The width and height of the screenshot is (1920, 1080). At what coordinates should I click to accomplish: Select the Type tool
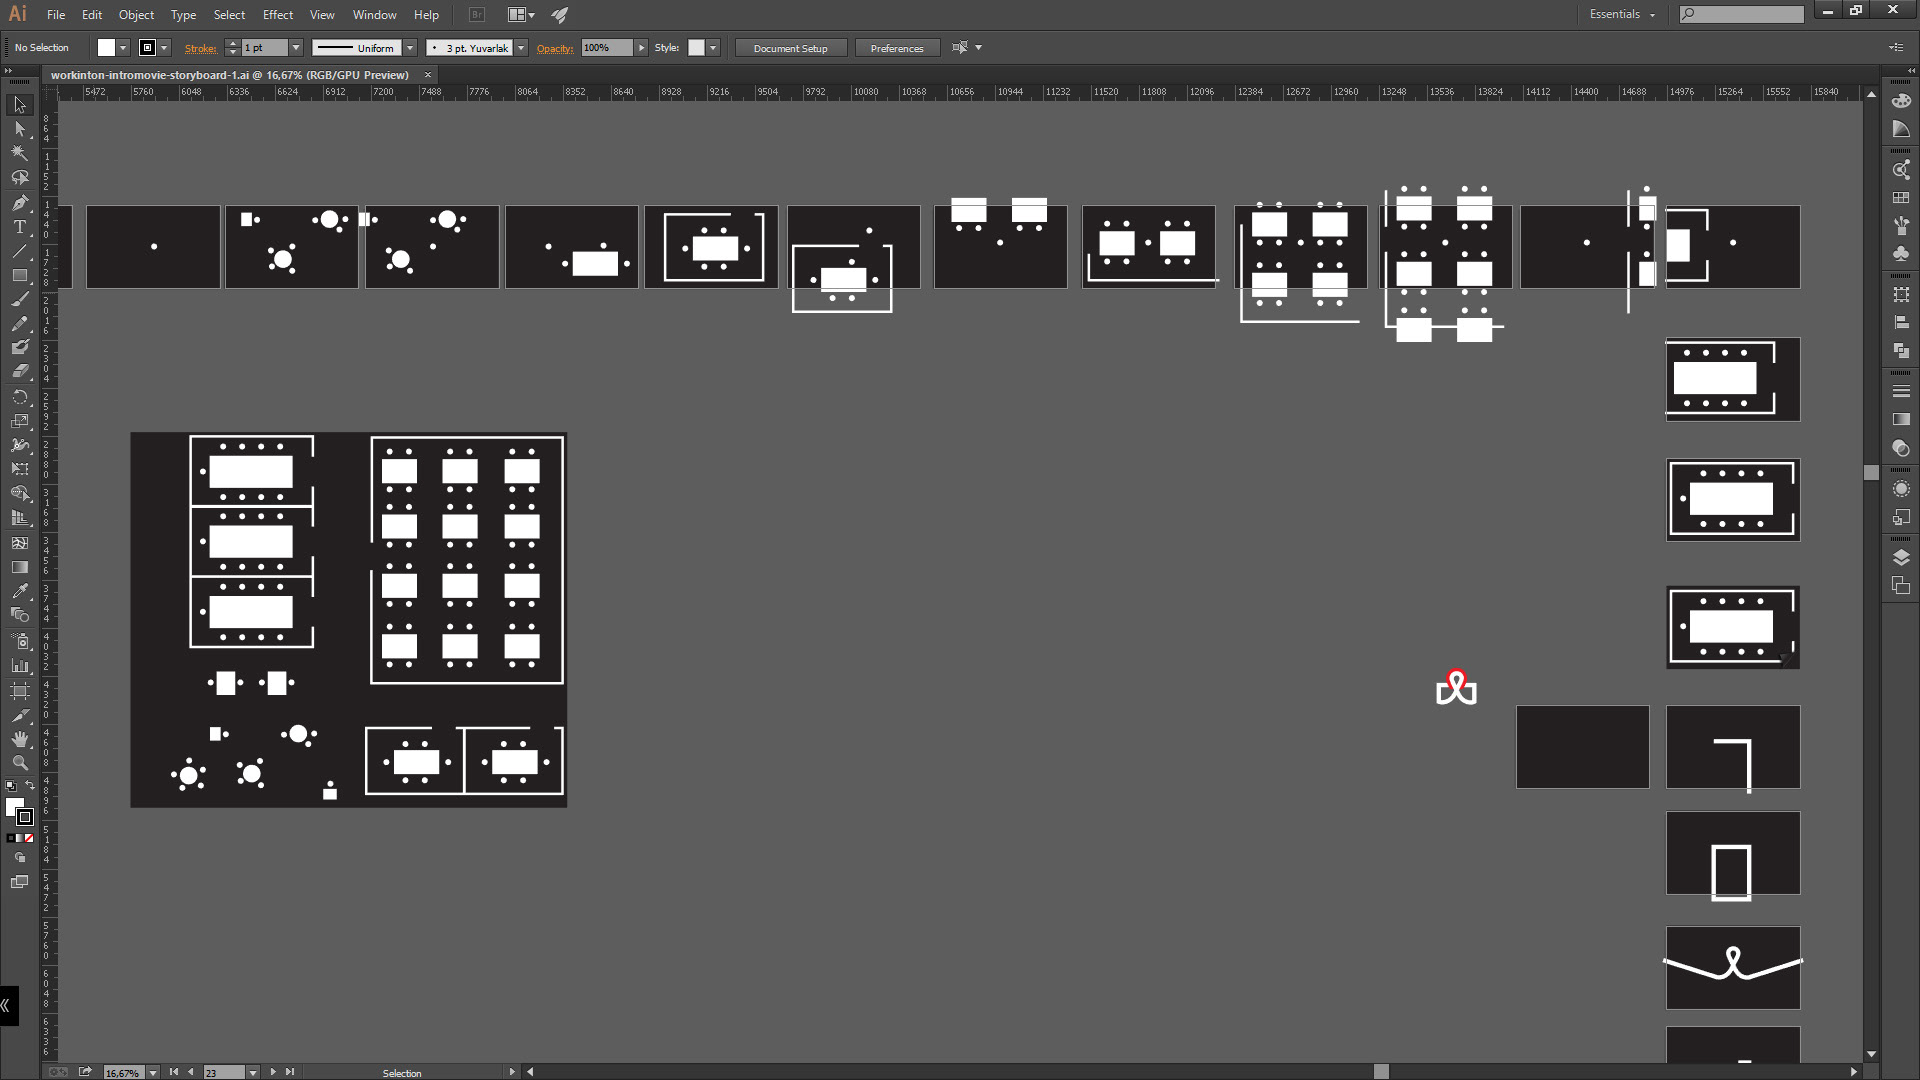(19, 227)
